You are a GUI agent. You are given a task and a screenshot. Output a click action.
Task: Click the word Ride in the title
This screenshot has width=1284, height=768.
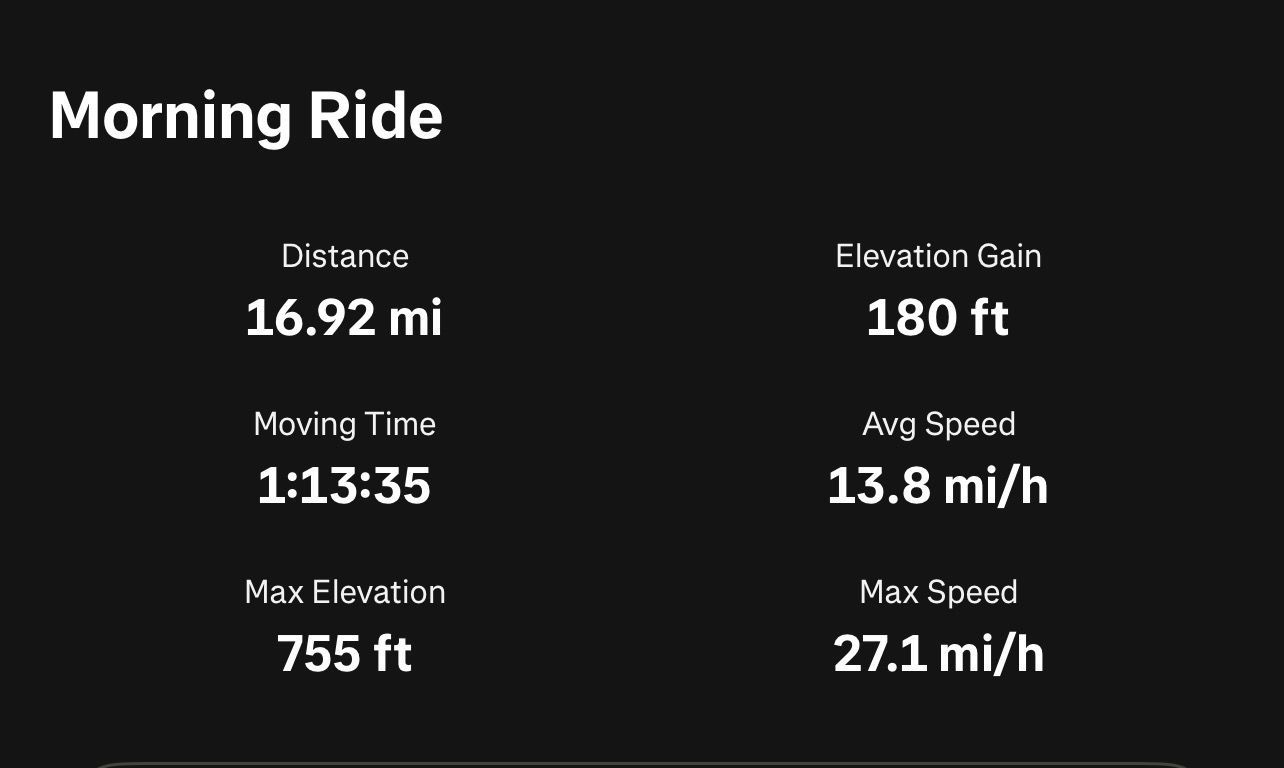pos(376,116)
